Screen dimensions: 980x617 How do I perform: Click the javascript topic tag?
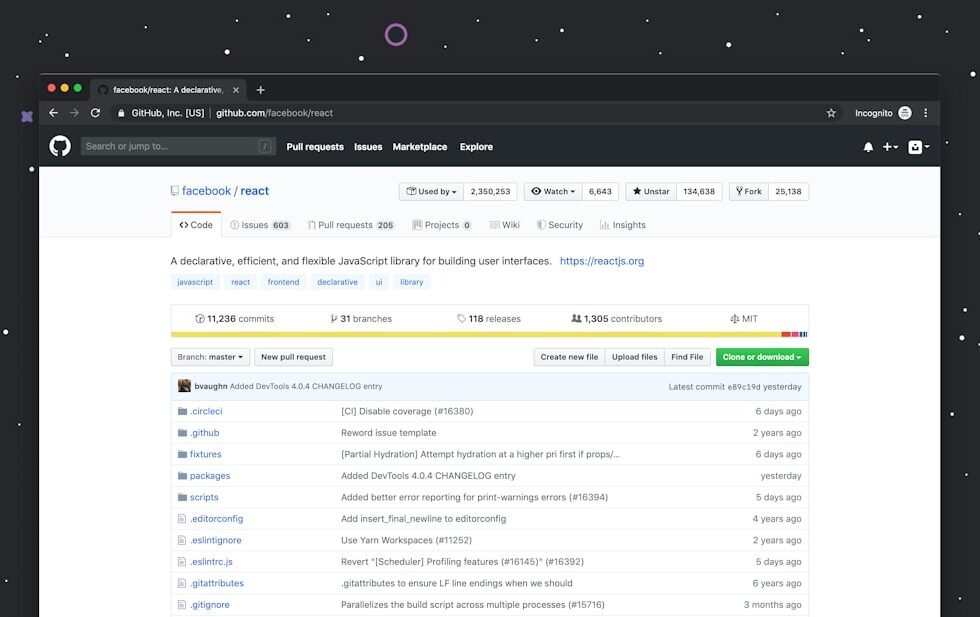point(195,282)
